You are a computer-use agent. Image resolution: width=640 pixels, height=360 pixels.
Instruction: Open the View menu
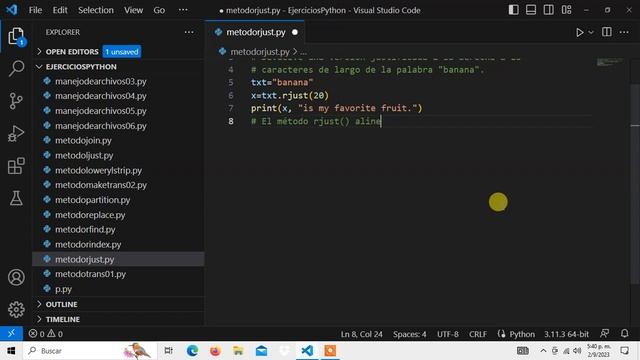tap(133, 10)
